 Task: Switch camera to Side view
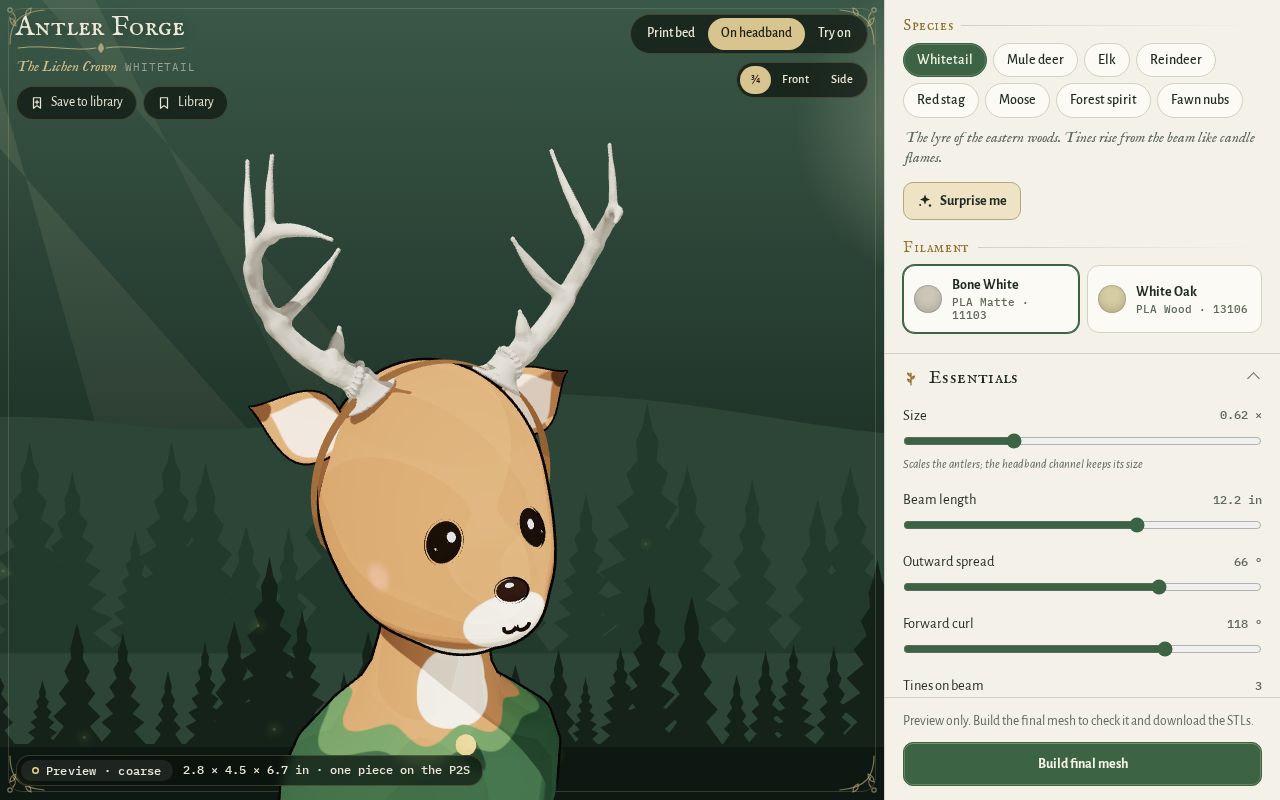click(842, 80)
